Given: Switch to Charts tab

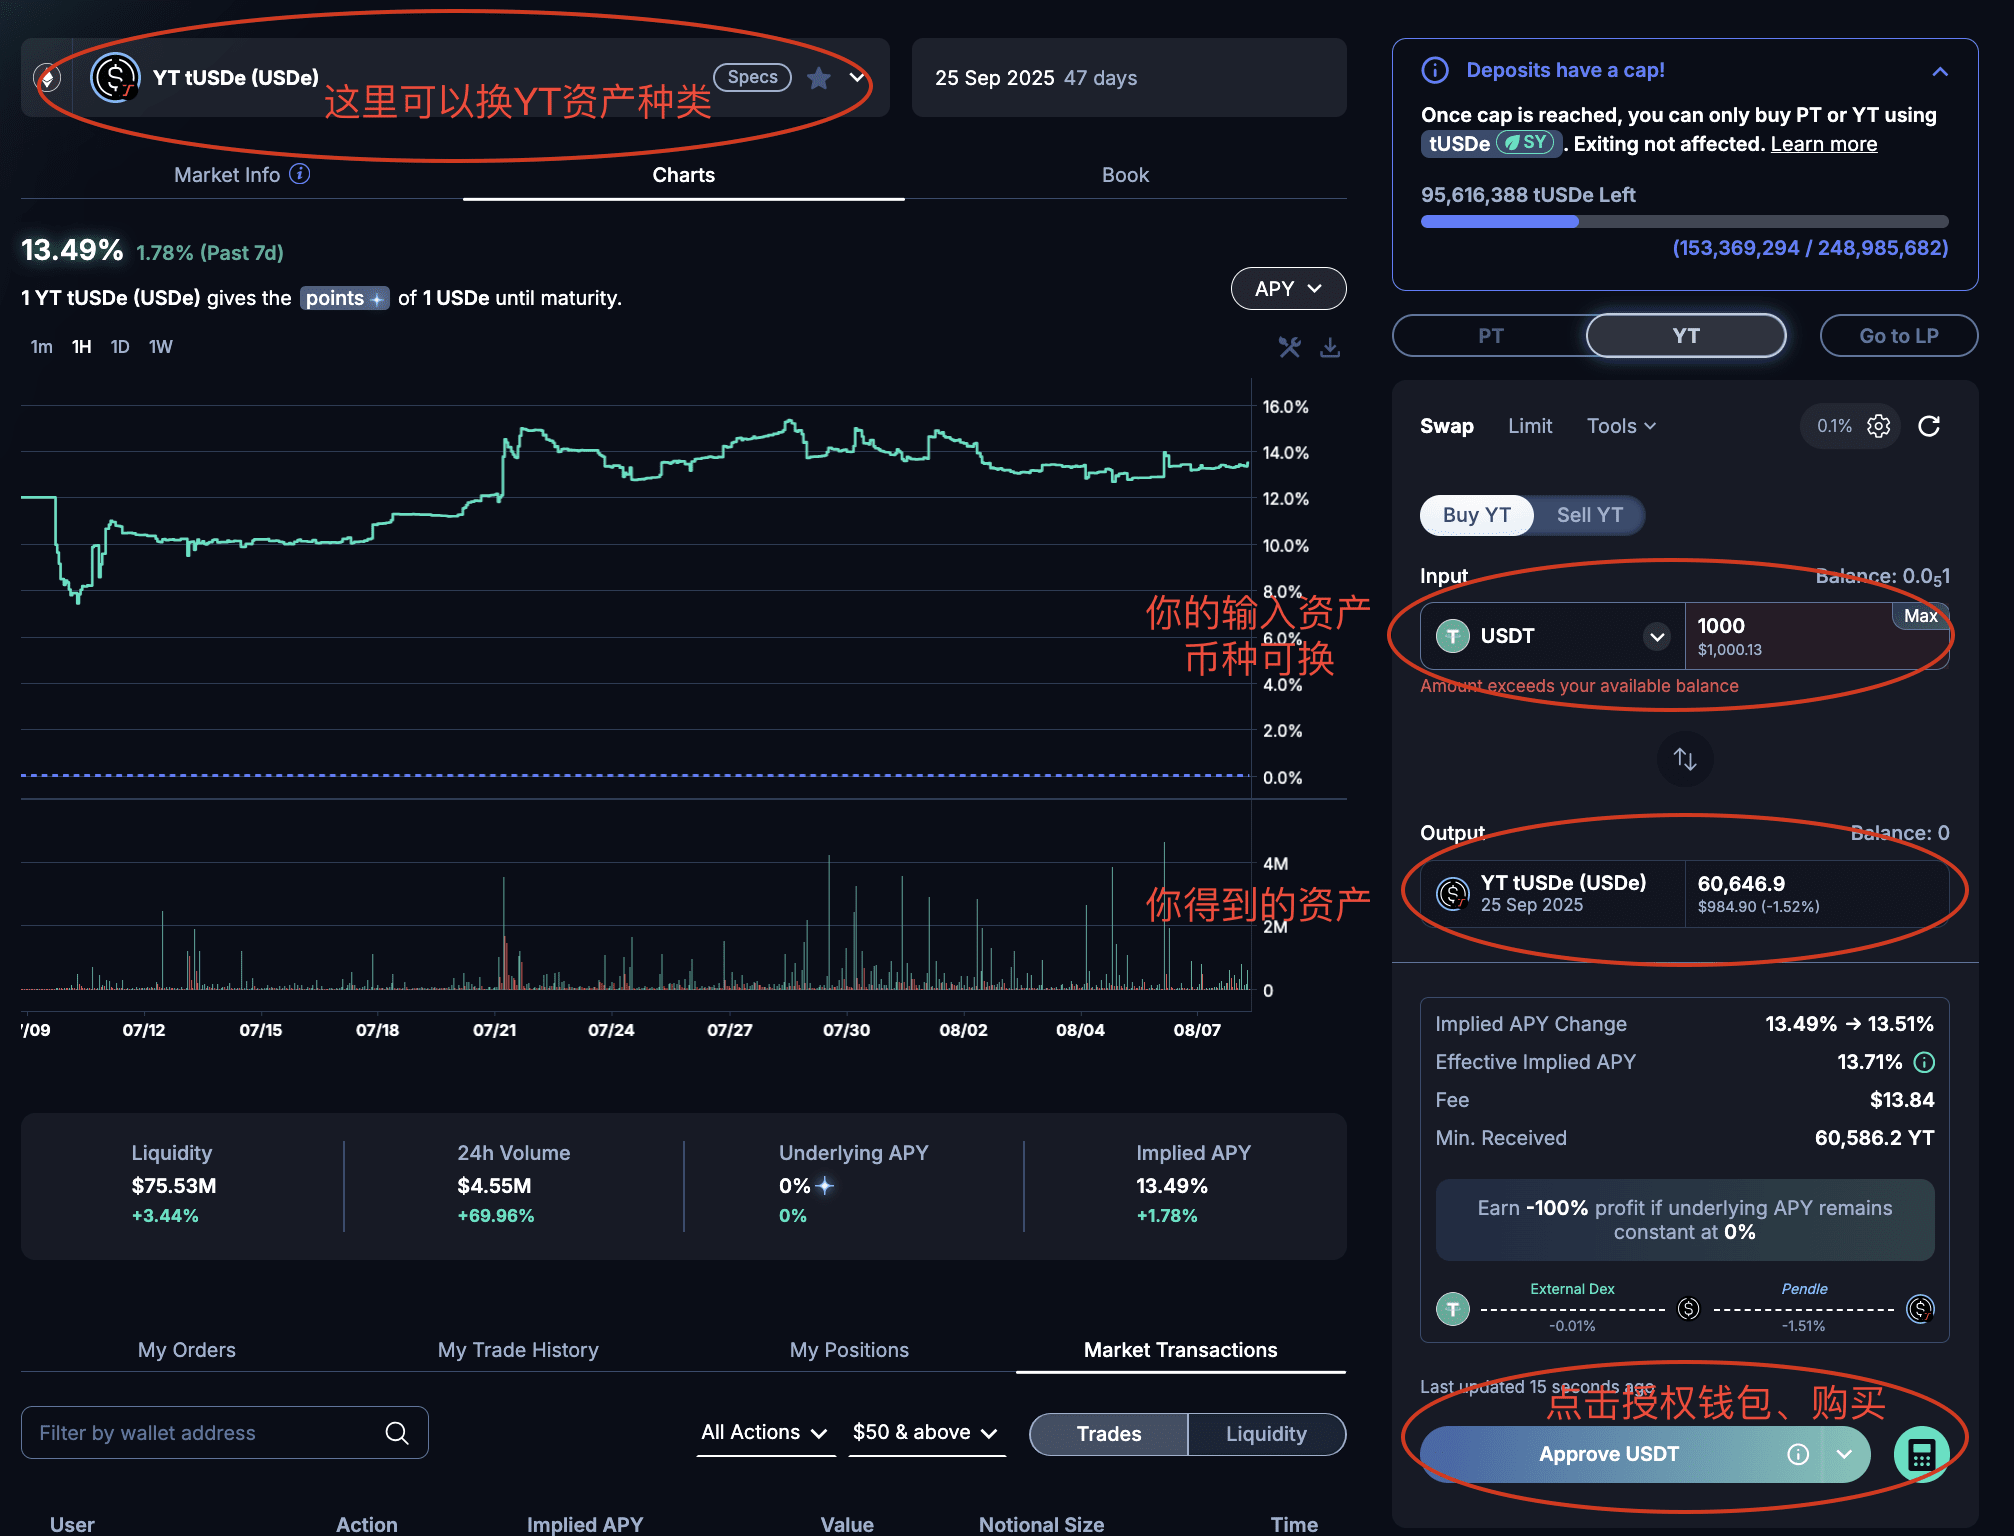Looking at the screenshot, I should [x=684, y=175].
